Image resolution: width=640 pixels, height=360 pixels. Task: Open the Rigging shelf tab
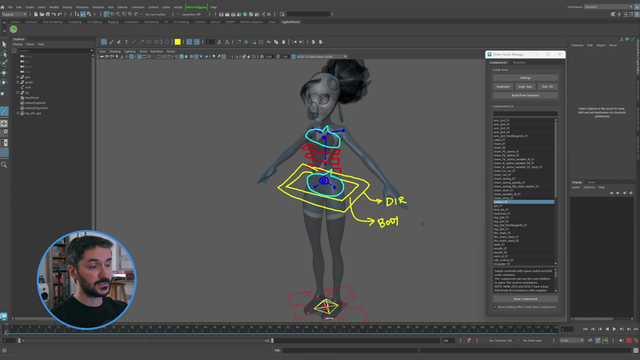[113, 22]
